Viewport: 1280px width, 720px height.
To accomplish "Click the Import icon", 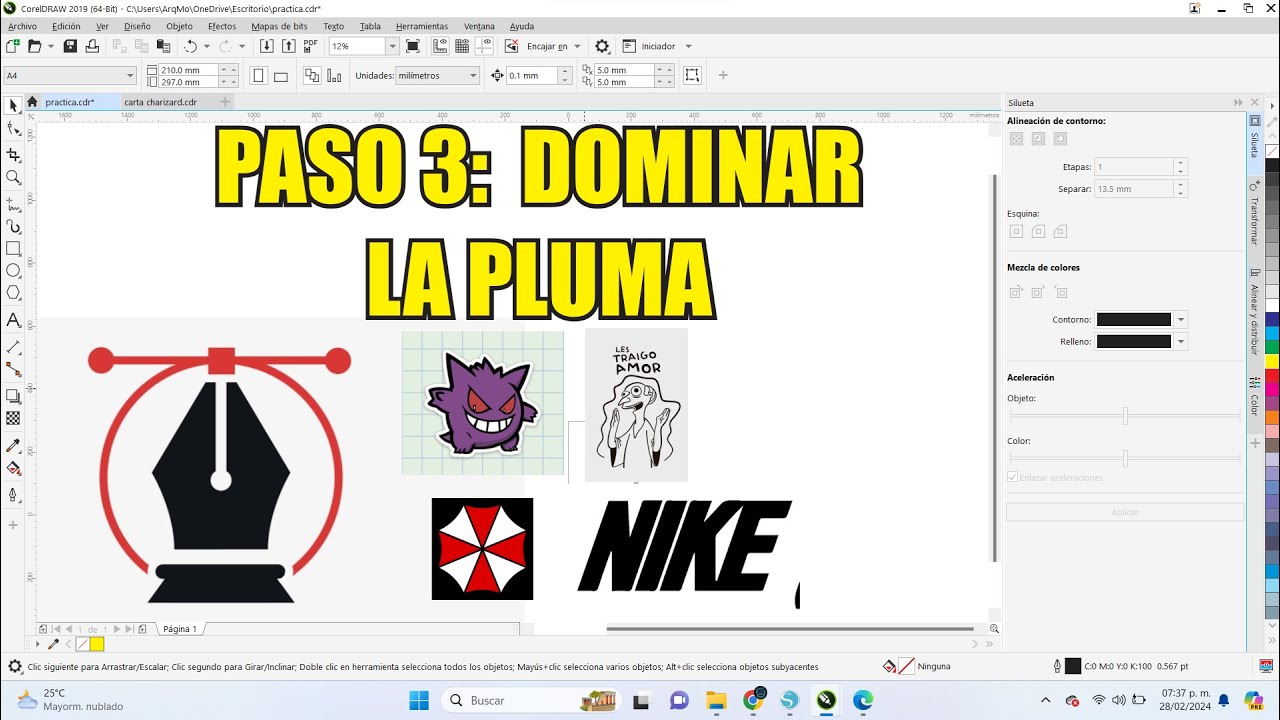I will 267,46.
